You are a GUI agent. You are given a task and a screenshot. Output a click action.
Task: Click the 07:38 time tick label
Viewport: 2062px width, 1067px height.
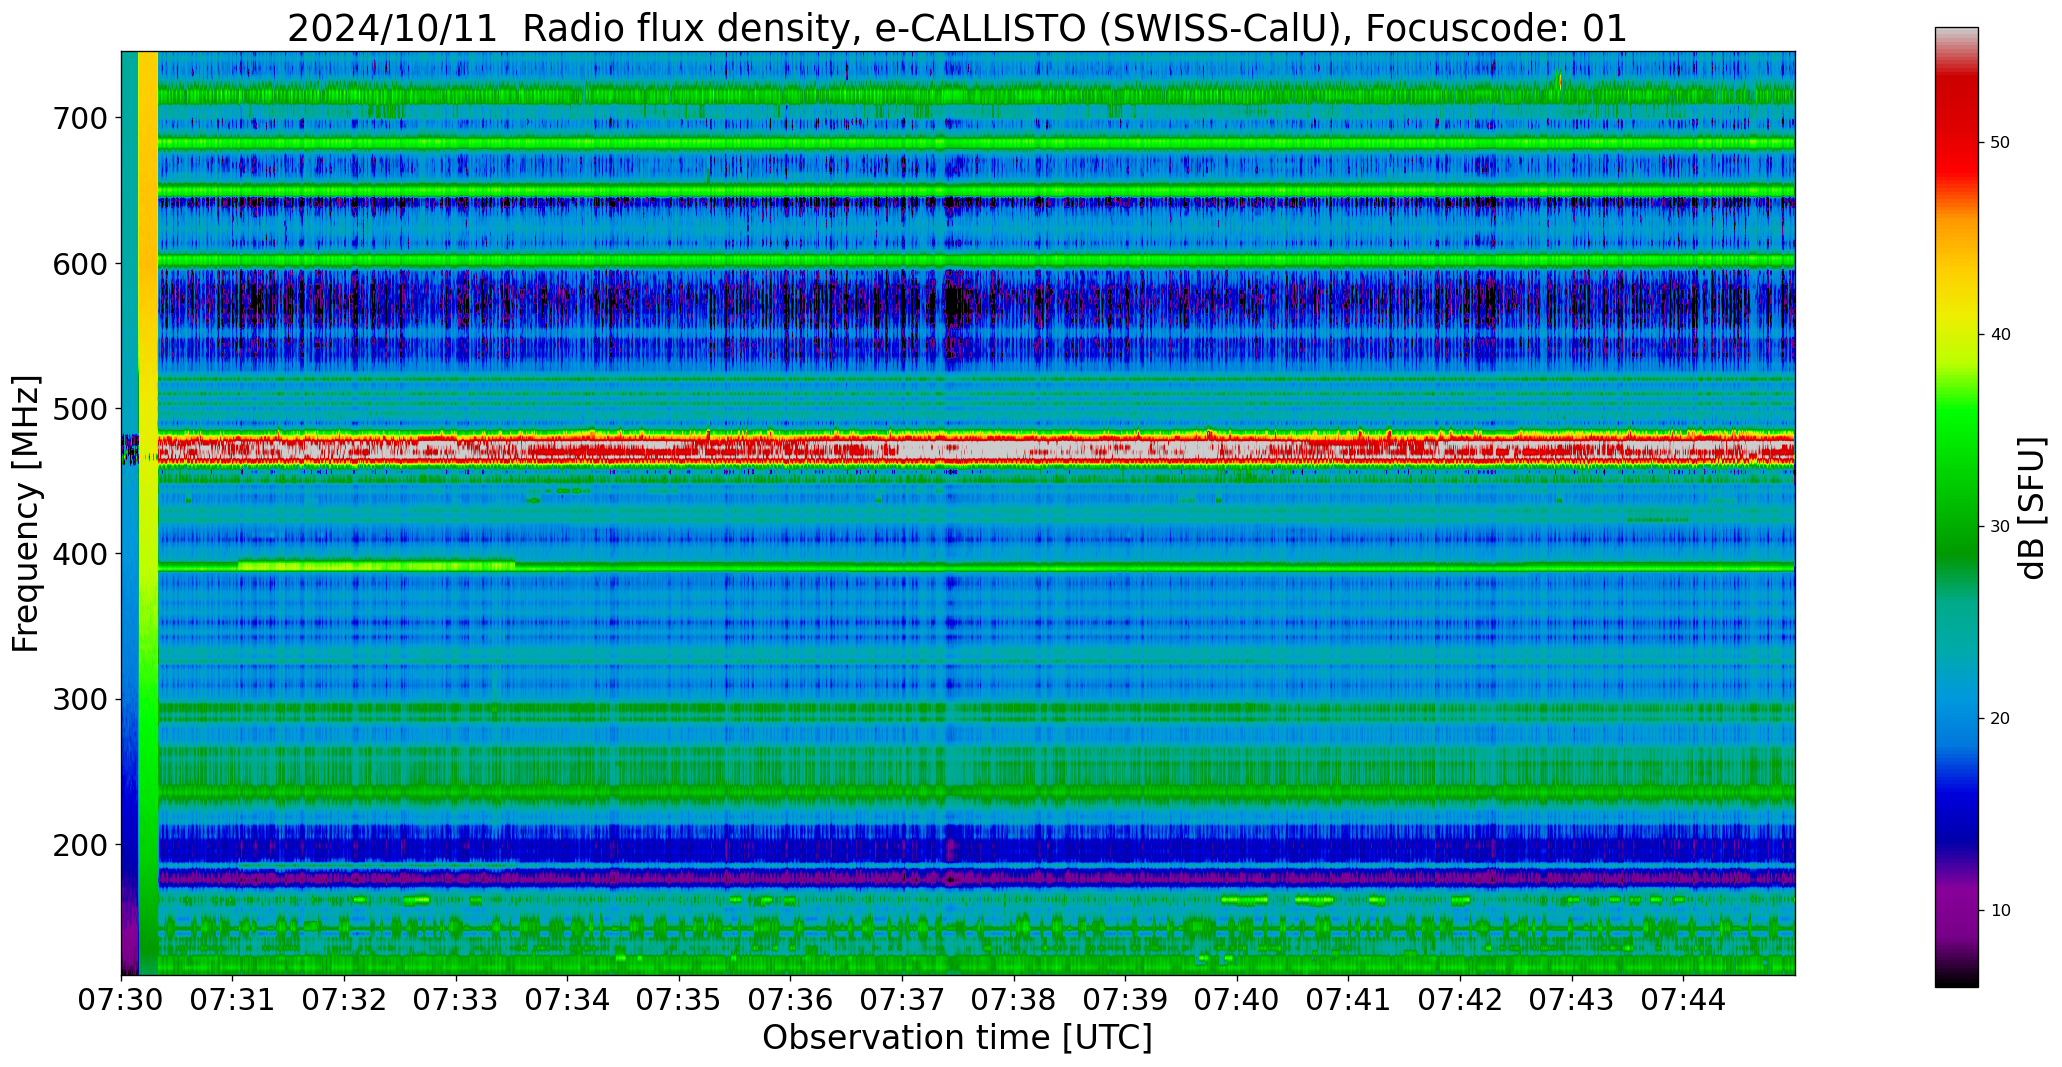point(1014,998)
